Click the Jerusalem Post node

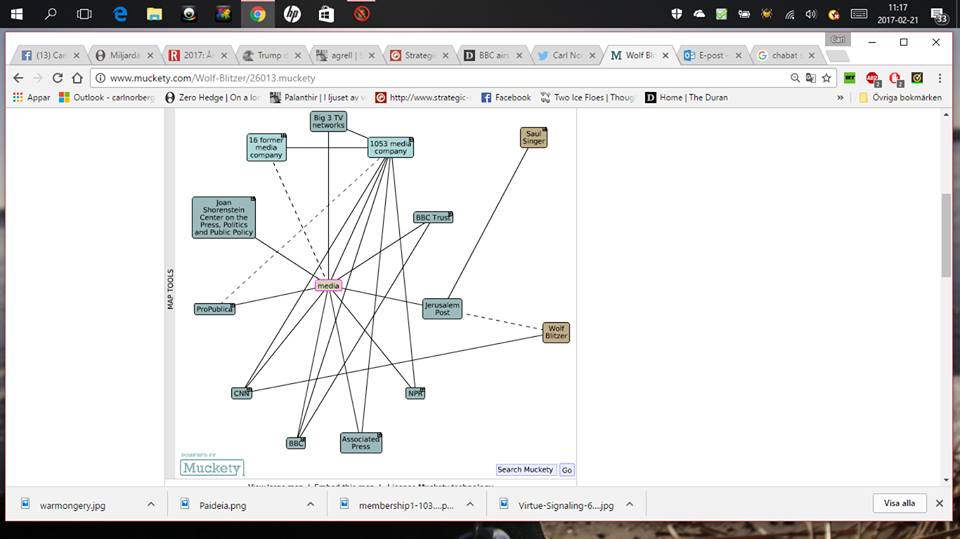[442, 309]
